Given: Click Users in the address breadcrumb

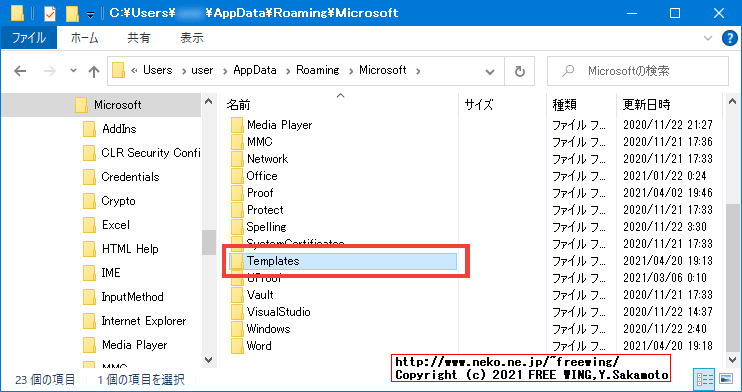Looking at the screenshot, I should coord(158,70).
